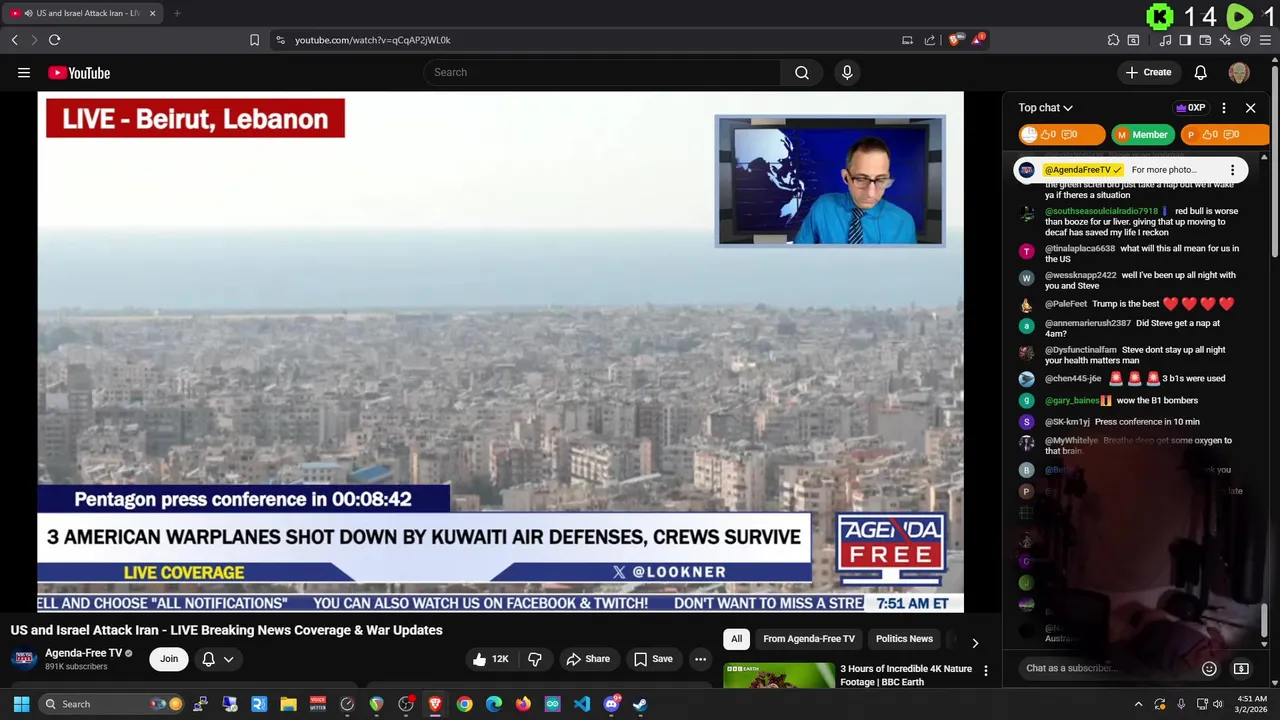The image size is (1280, 720).
Task: Like the video, showing 12K
Action: click(491, 659)
